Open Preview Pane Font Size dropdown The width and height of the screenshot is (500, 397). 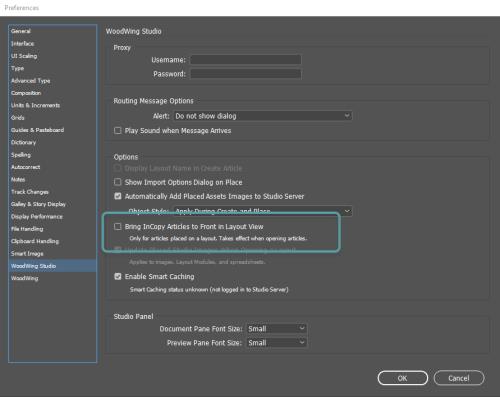276,343
